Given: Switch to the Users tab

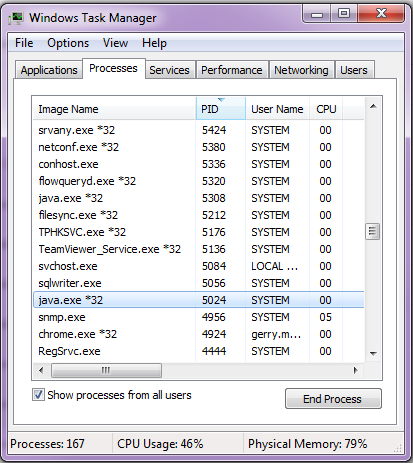Looking at the screenshot, I should point(354,70).
